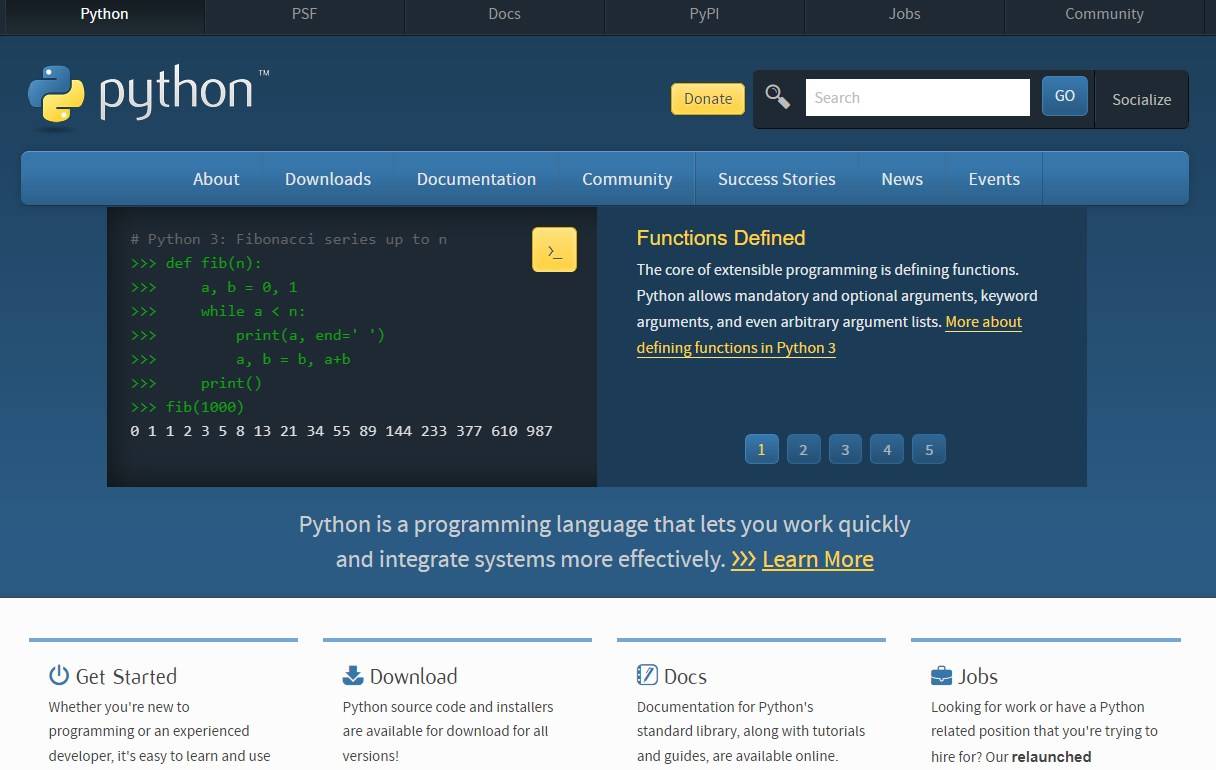
Task: Click the triple chevron before Learn More
Action: point(743,559)
